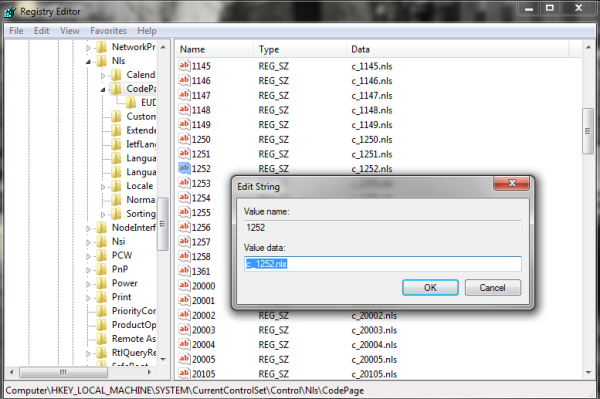
Task: Click the Type column header
Action: point(300,49)
